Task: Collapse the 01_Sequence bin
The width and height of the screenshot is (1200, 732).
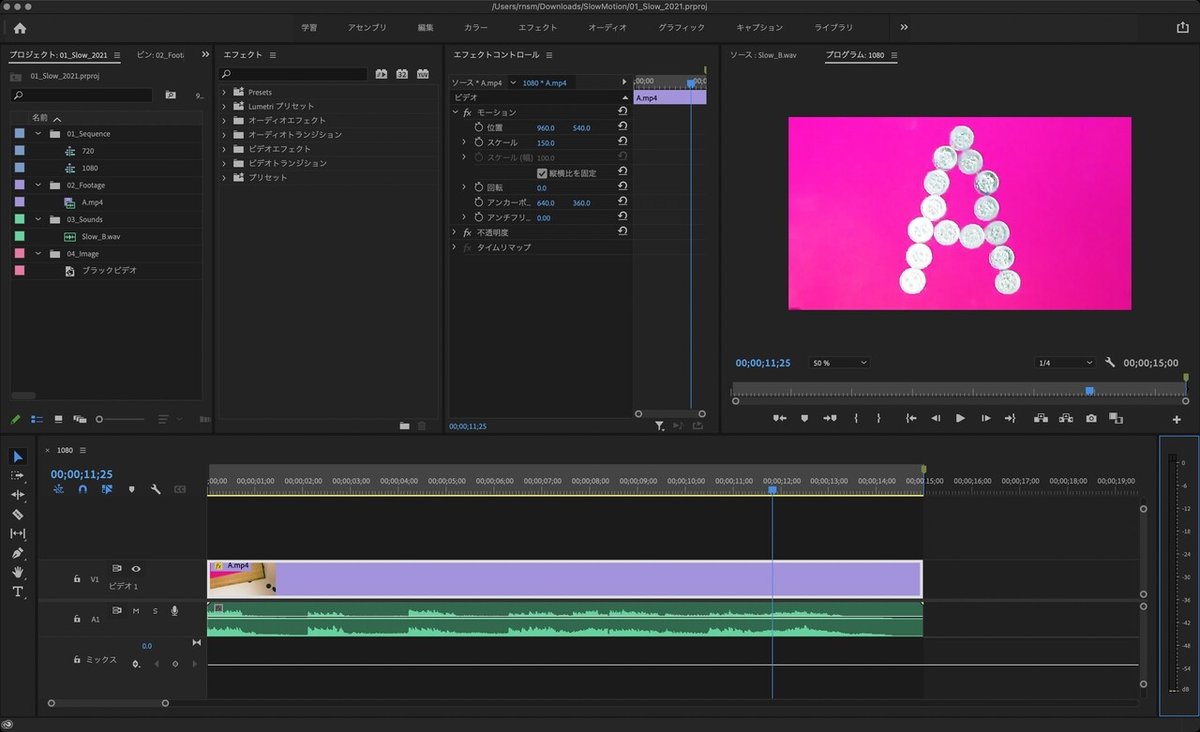Action: 39,133
